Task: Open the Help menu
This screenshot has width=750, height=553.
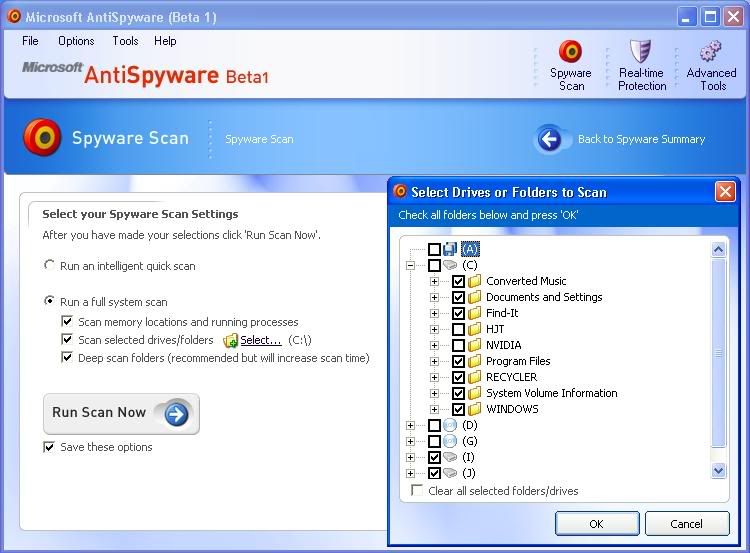Action: 165,41
